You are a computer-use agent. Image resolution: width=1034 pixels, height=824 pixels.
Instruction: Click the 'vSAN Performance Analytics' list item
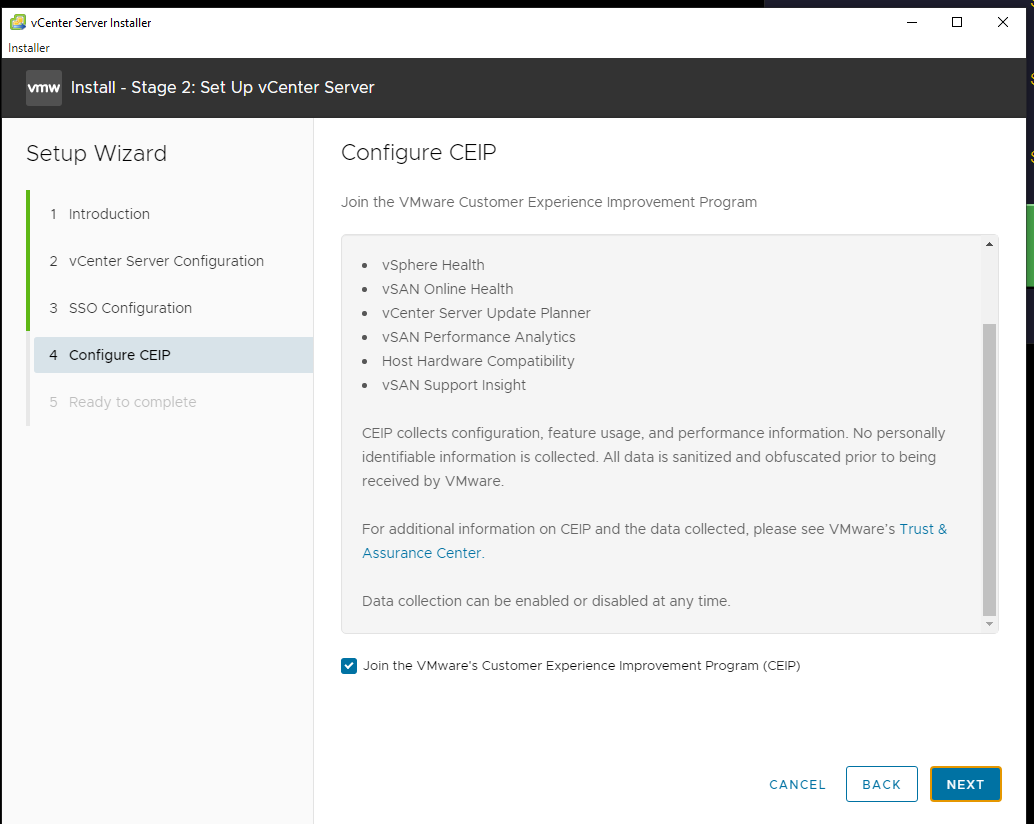(x=478, y=338)
